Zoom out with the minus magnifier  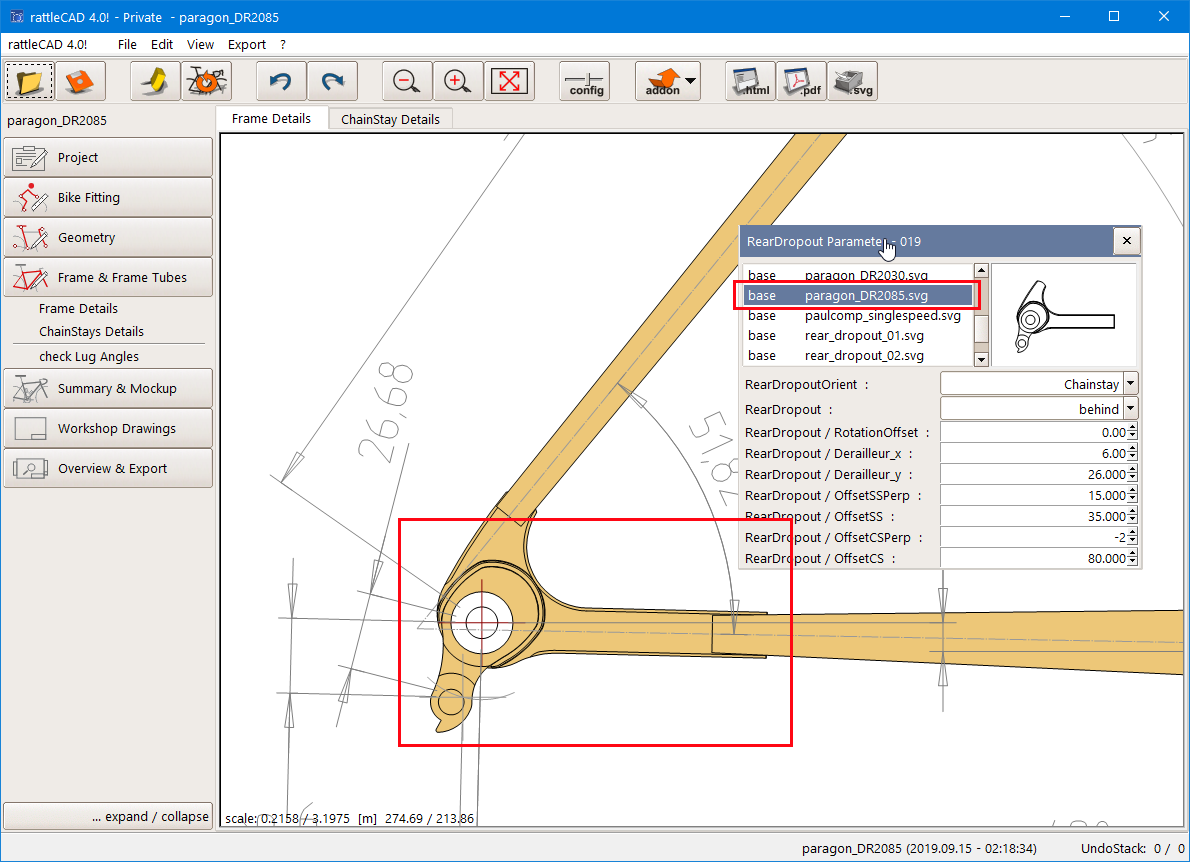(x=407, y=81)
